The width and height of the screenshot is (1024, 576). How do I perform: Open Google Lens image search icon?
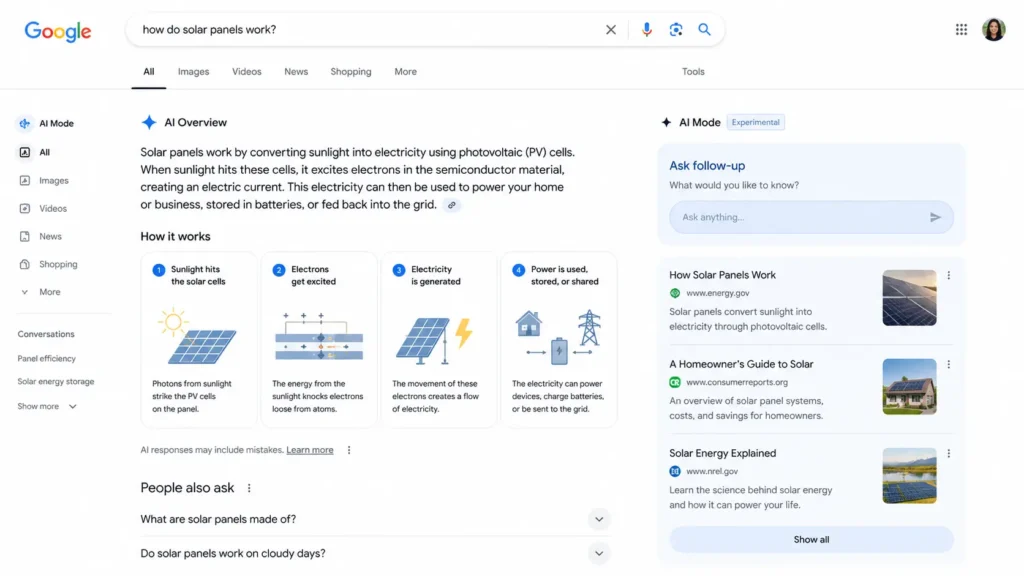[675, 29]
